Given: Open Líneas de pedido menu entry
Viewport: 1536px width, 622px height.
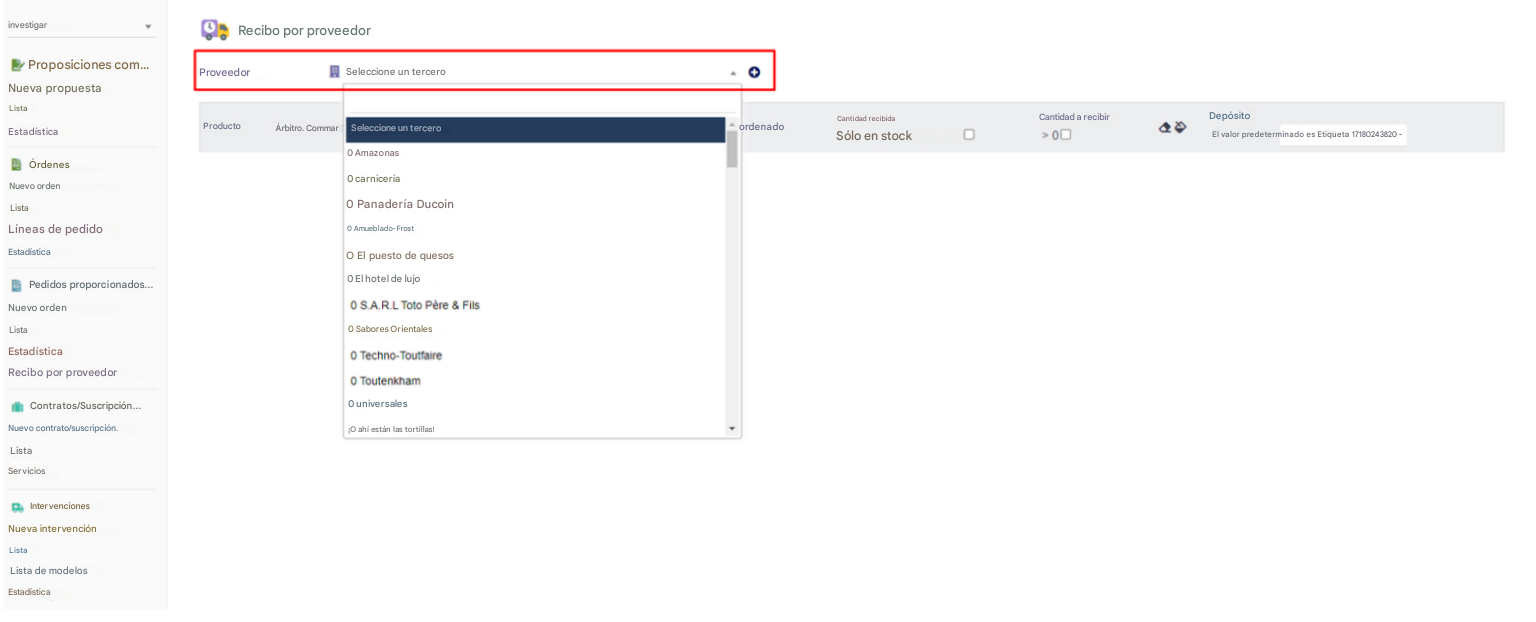Looking at the screenshot, I should [x=55, y=229].
